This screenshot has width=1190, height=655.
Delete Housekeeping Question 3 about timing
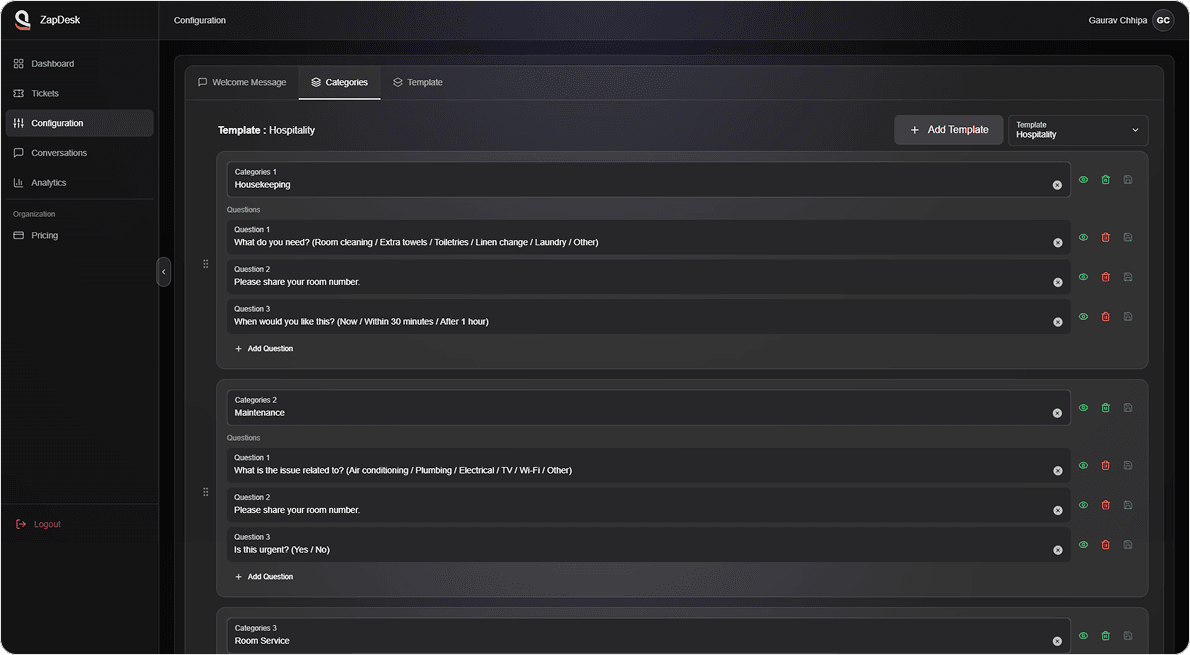pyautogui.click(x=1105, y=317)
